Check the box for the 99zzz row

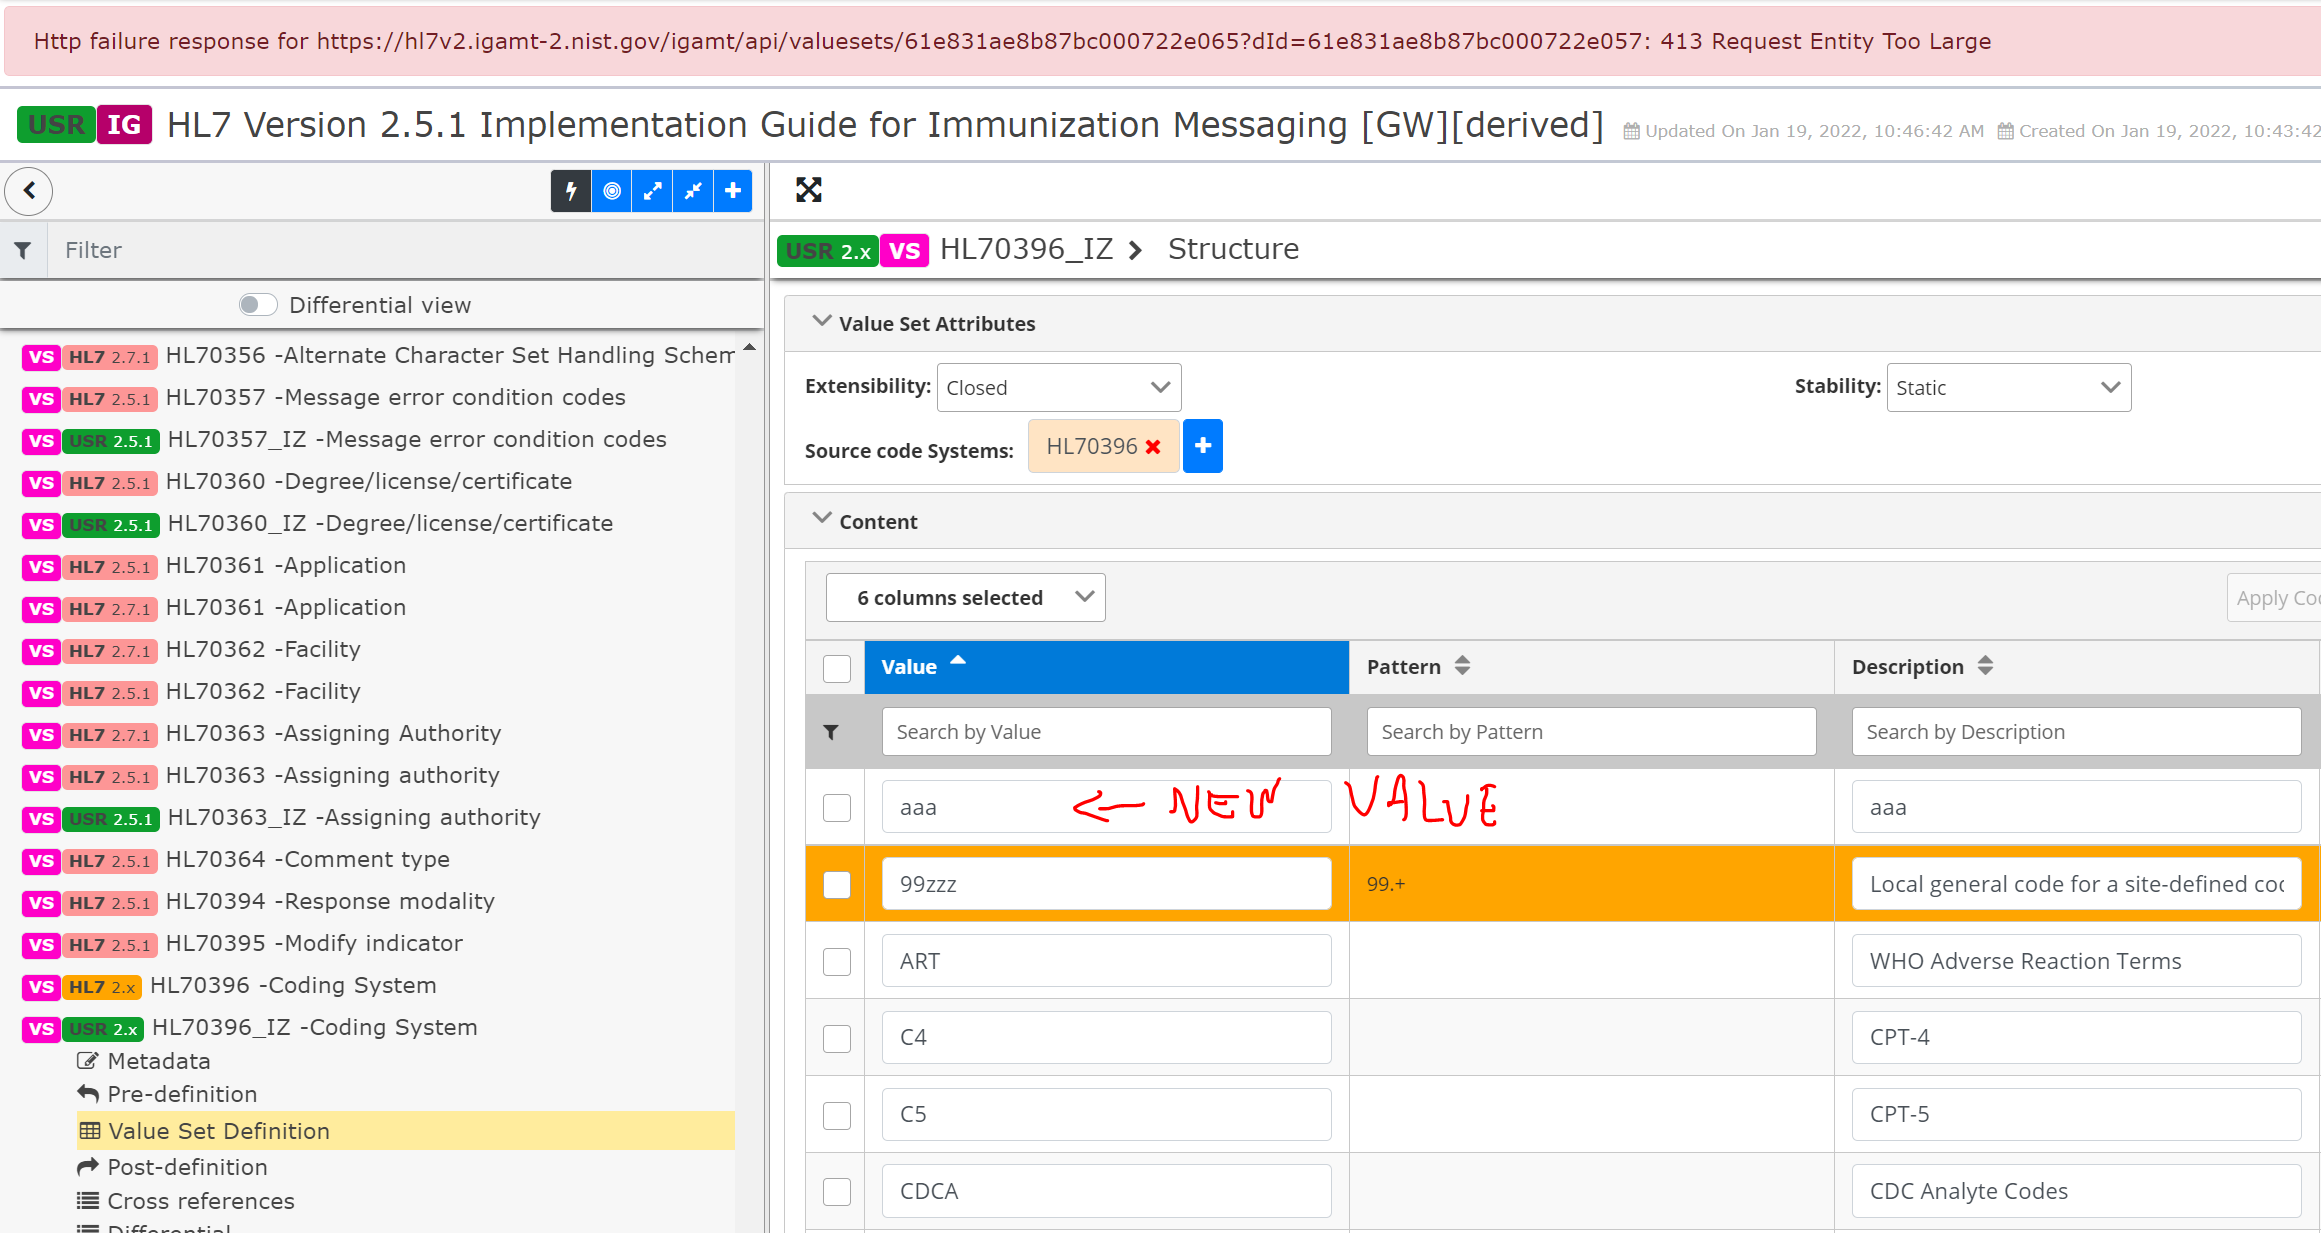tap(837, 885)
